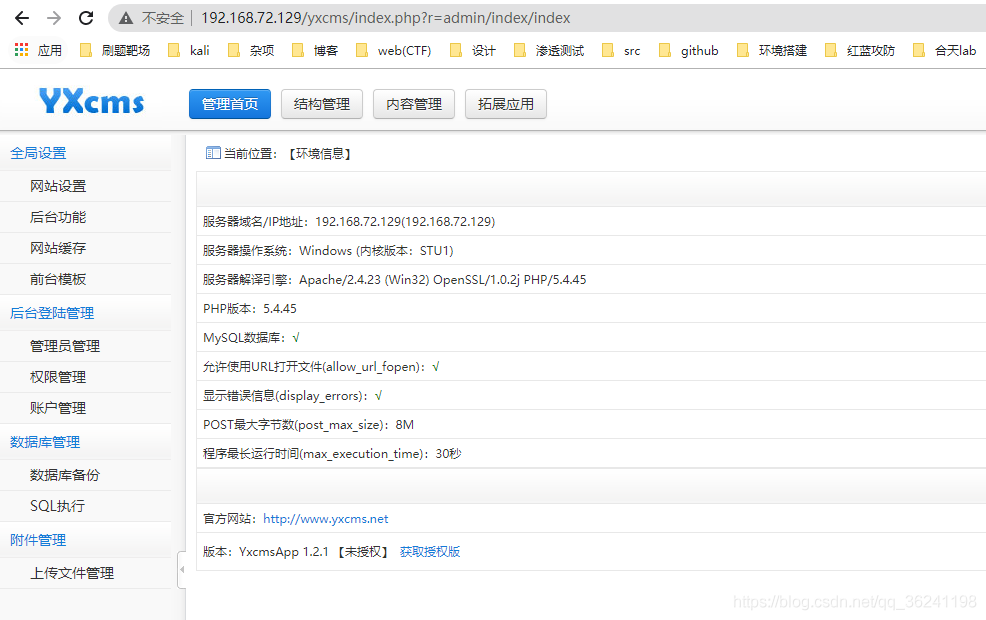Open the github bookmark folder

(689, 50)
